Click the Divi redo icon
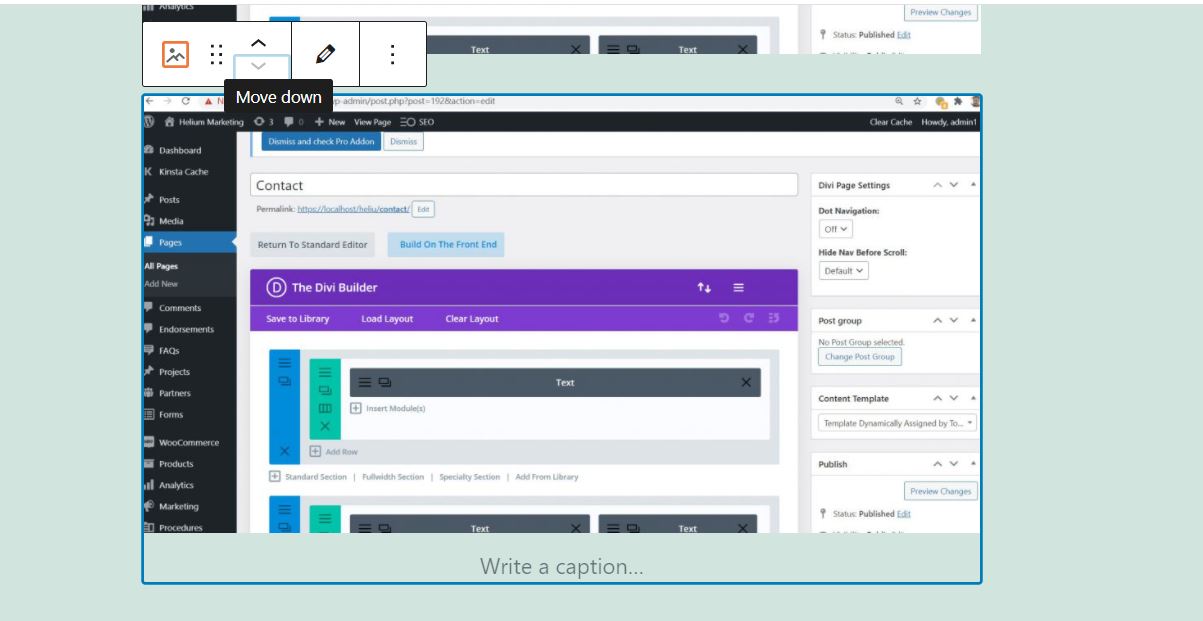The height and width of the screenshot is (621, 1203). tap(749, 319)
